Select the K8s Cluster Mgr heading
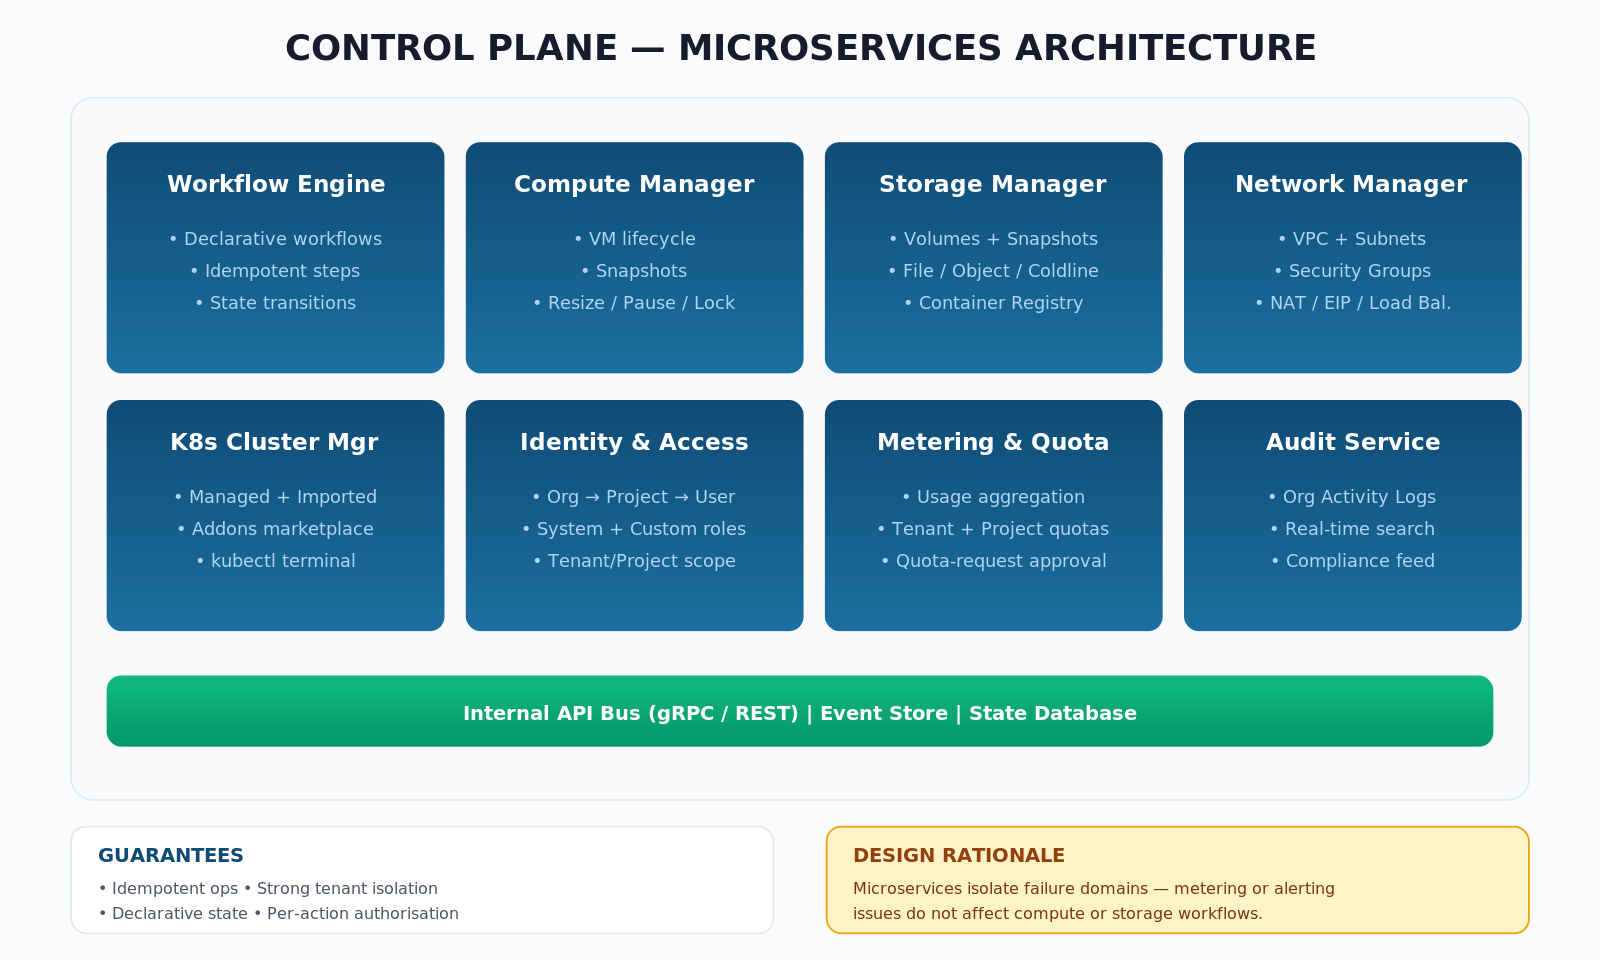The height and width of the screenshot is (960, 1600). (x=275, y=443)
